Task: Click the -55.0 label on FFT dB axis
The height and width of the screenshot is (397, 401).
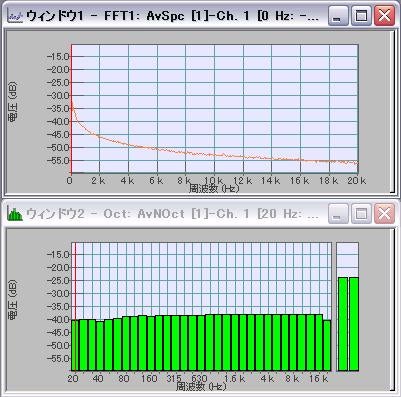Action: (58, 160)
